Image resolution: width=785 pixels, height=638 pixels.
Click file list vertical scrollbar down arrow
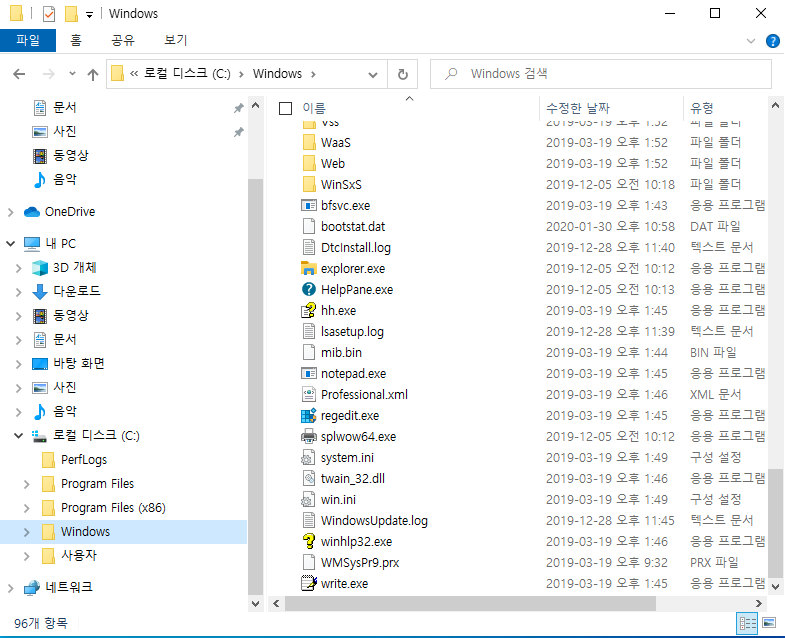(x=775, y=586)
